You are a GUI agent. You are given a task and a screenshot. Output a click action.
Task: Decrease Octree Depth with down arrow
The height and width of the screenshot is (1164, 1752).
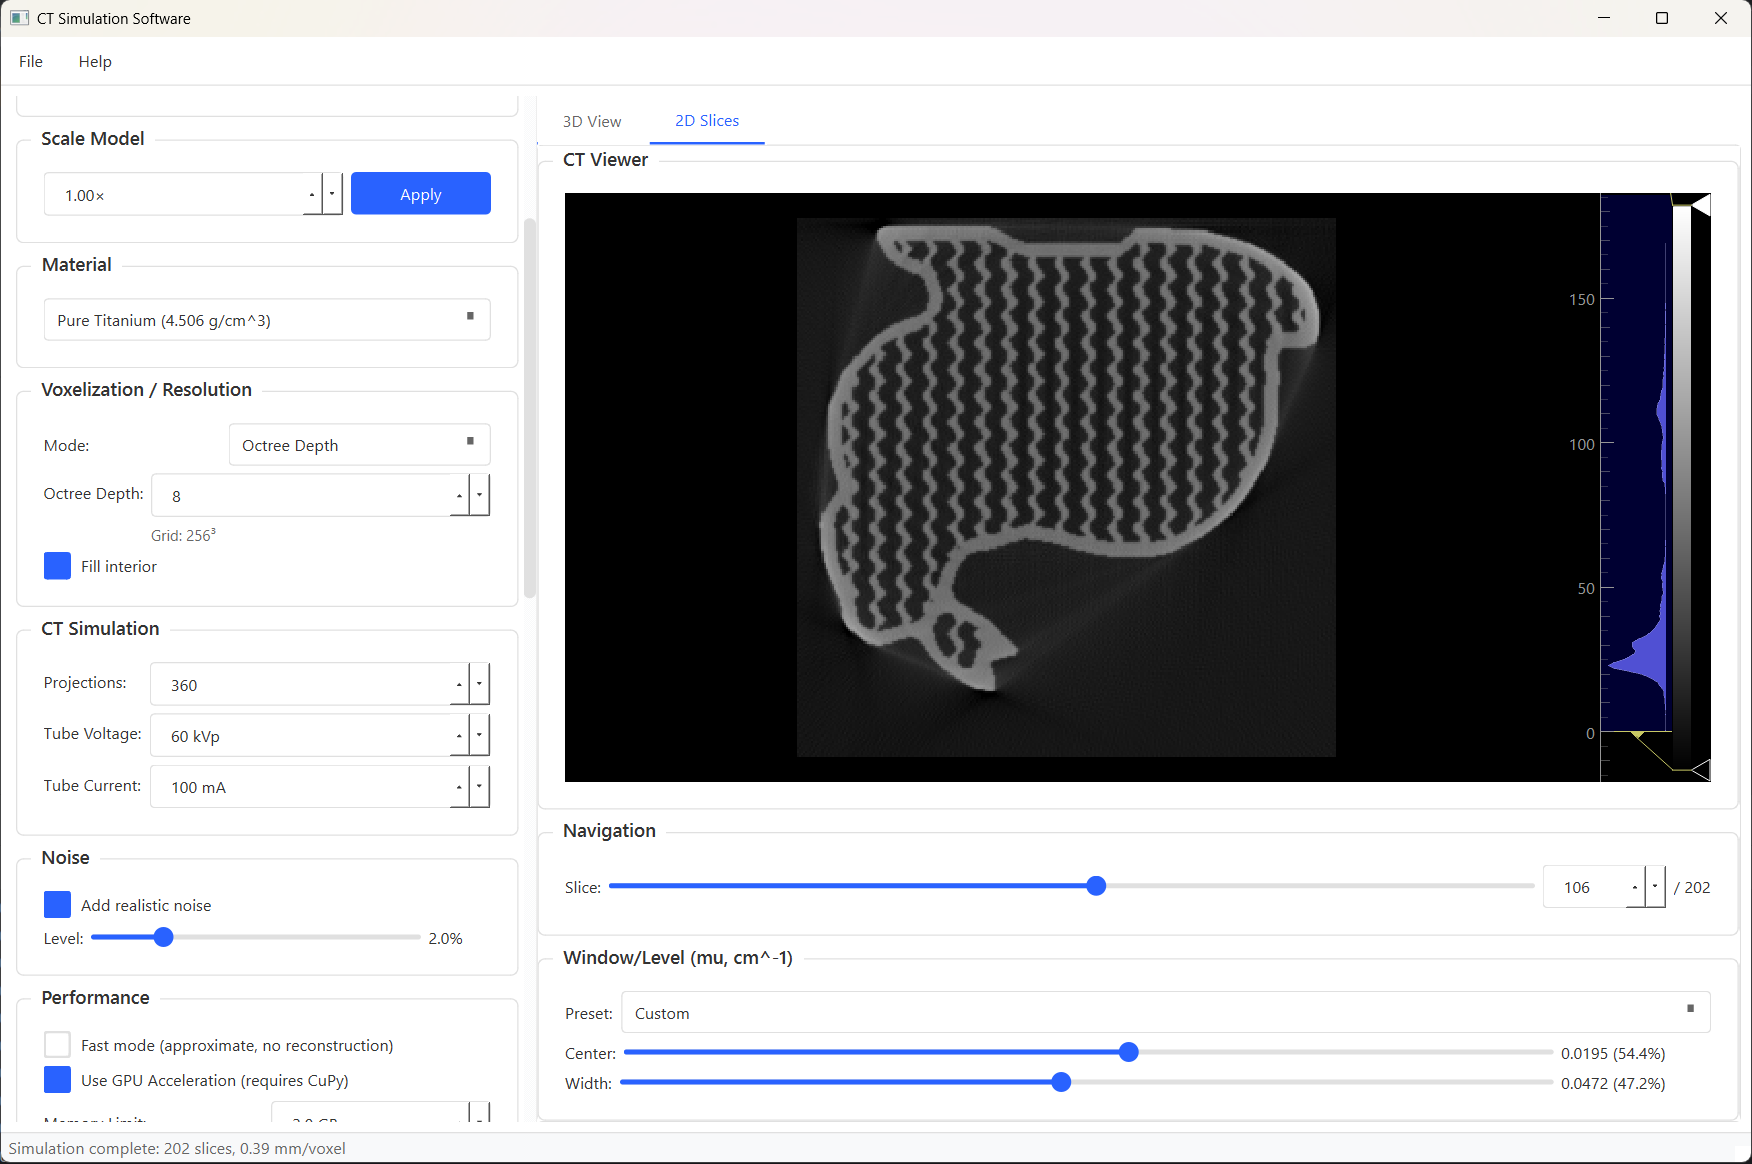(479, 496)
